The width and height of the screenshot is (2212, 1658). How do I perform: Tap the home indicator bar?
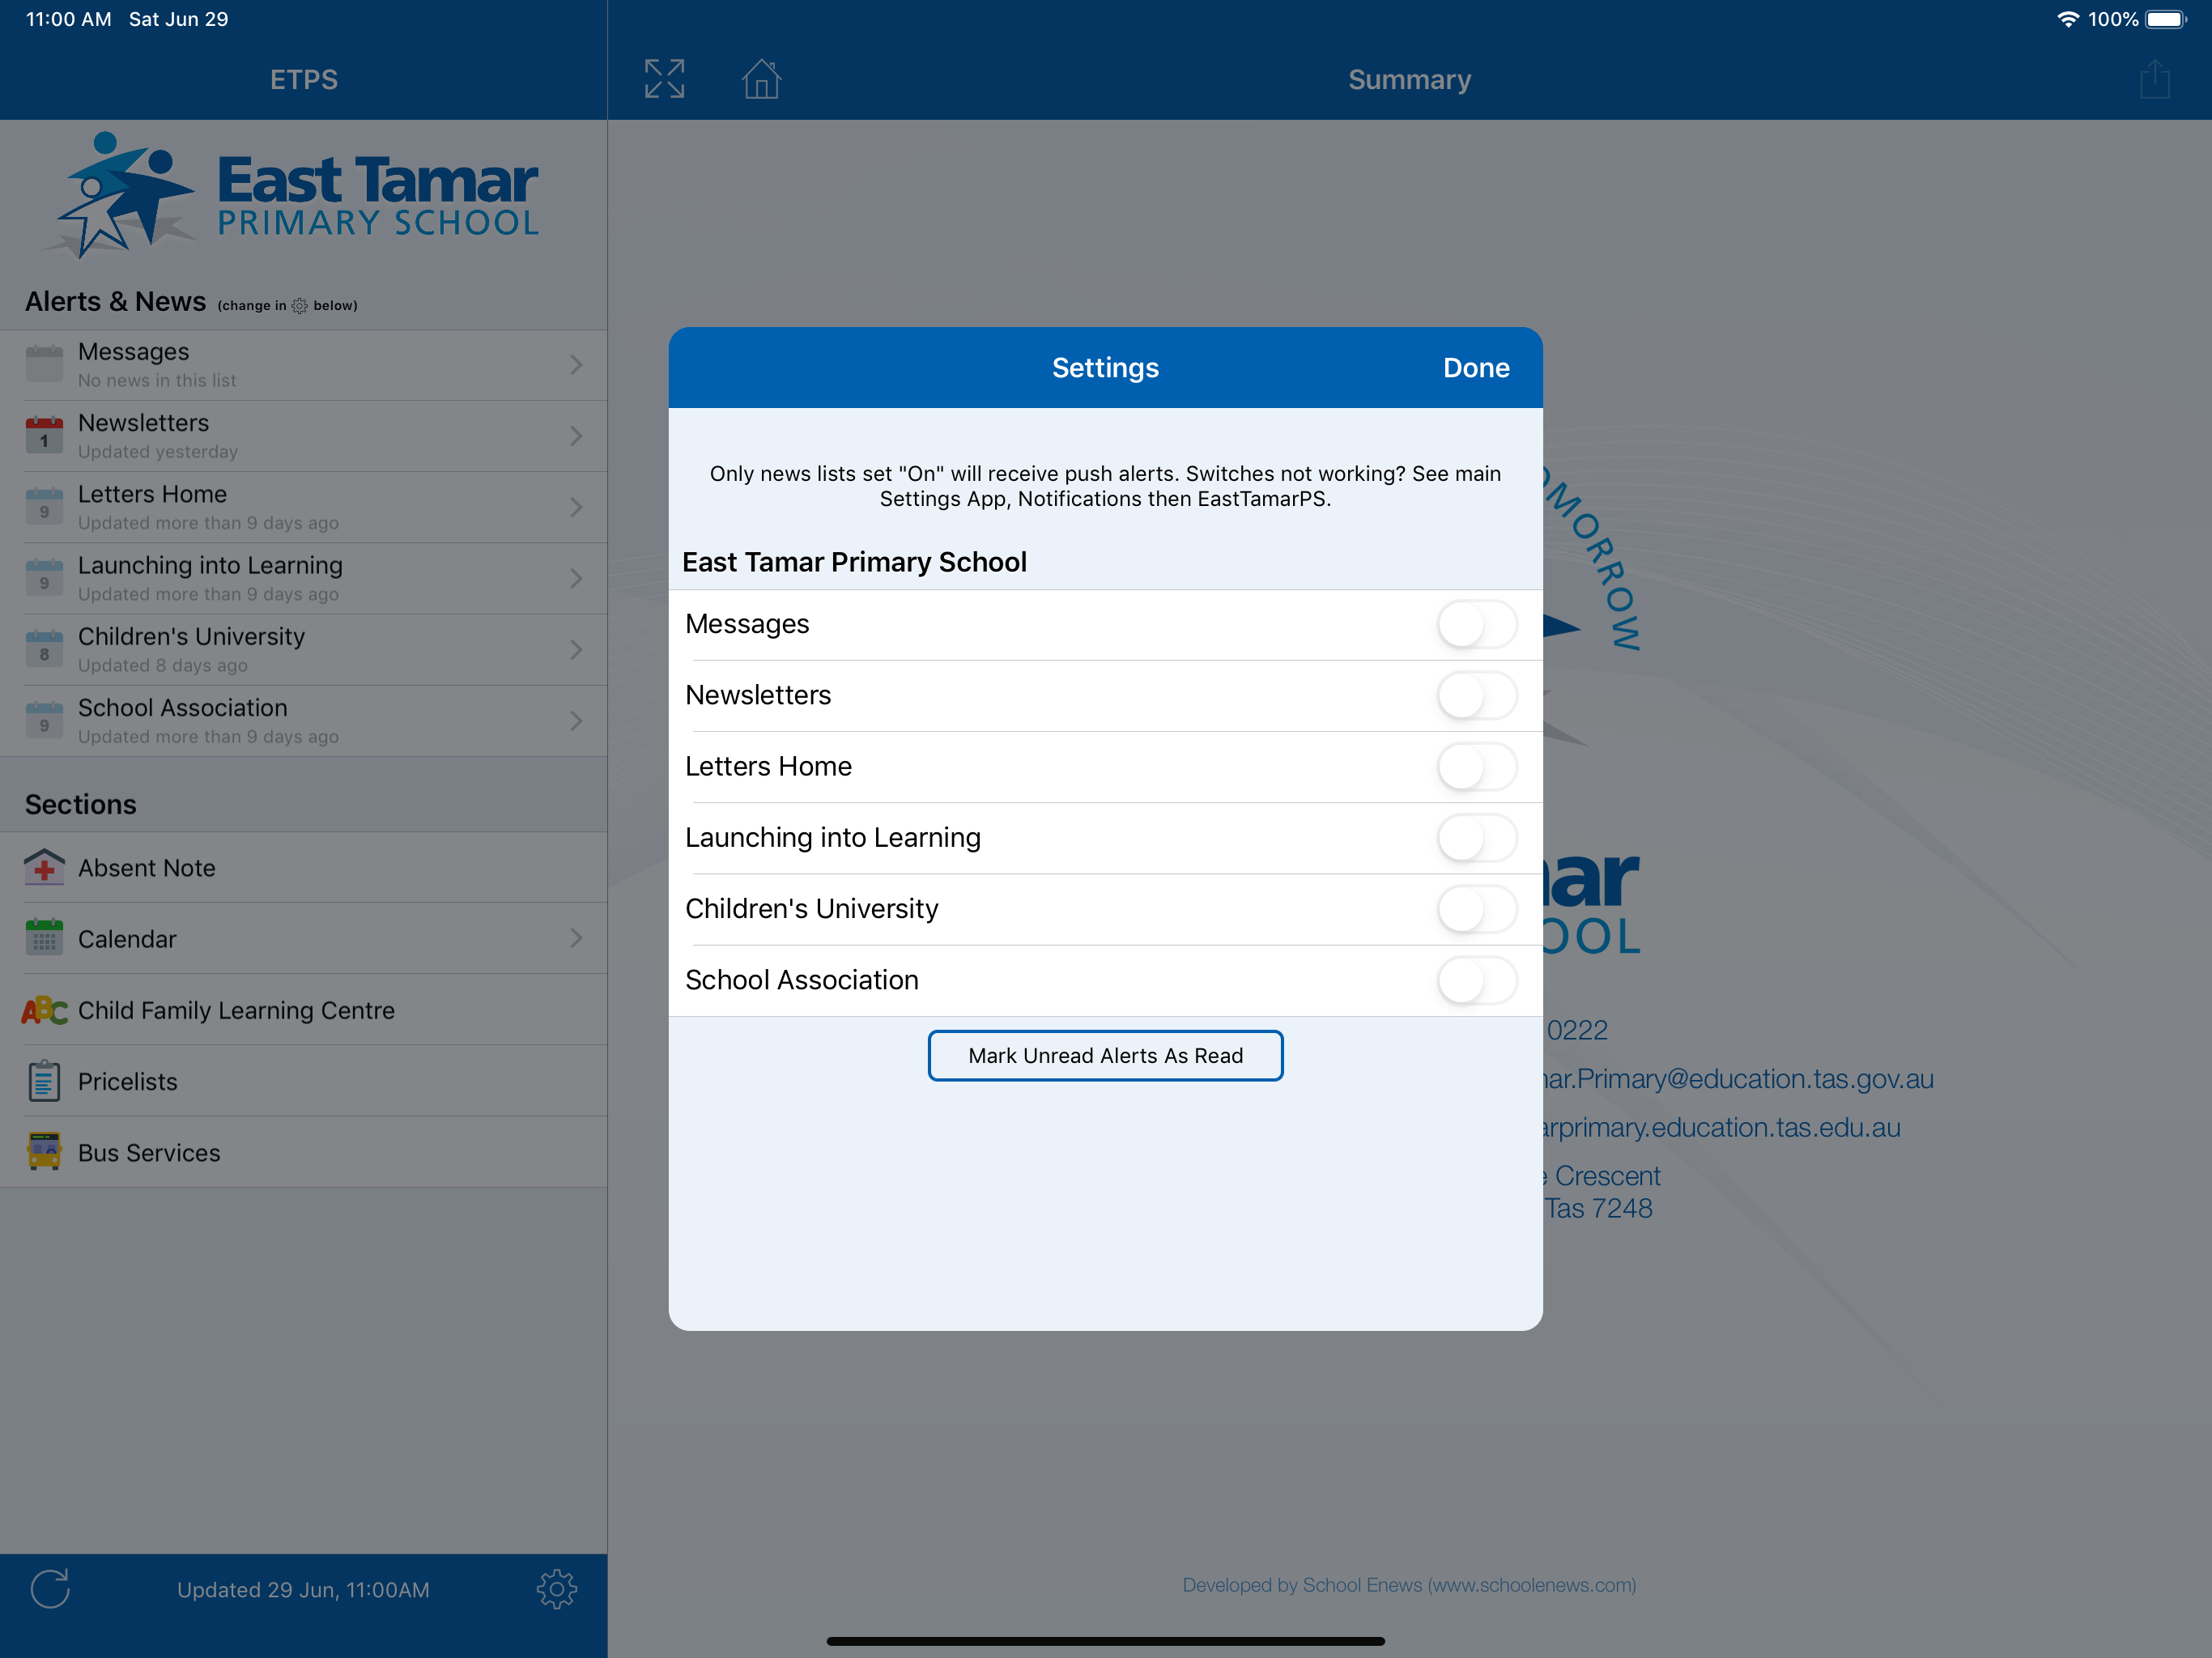(1105, 1641)
